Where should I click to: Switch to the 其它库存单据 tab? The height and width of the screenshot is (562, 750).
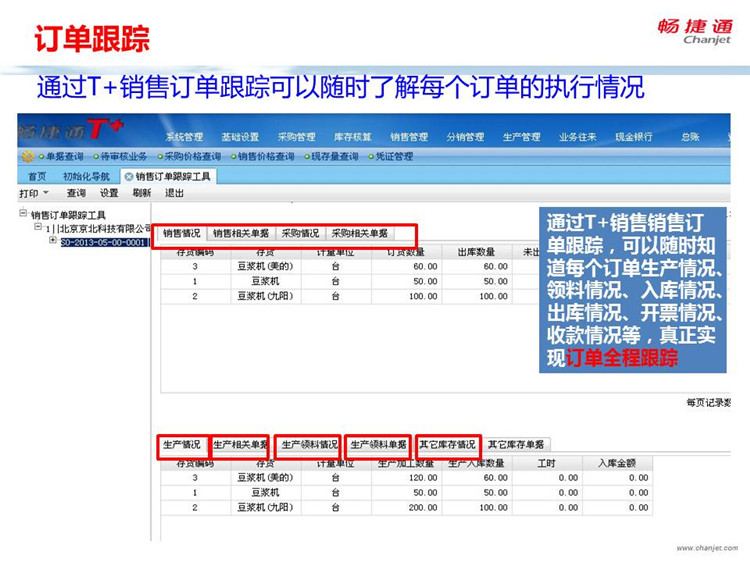pos(516,445)
